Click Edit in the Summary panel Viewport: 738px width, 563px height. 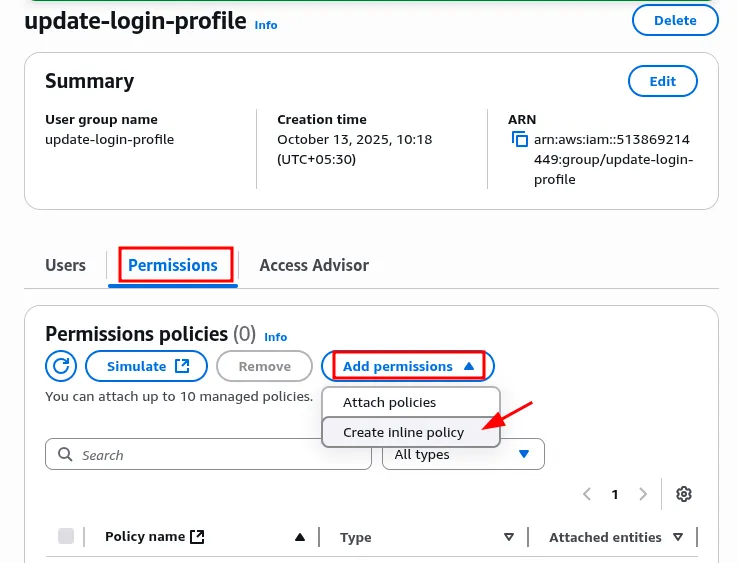point(662,81)
